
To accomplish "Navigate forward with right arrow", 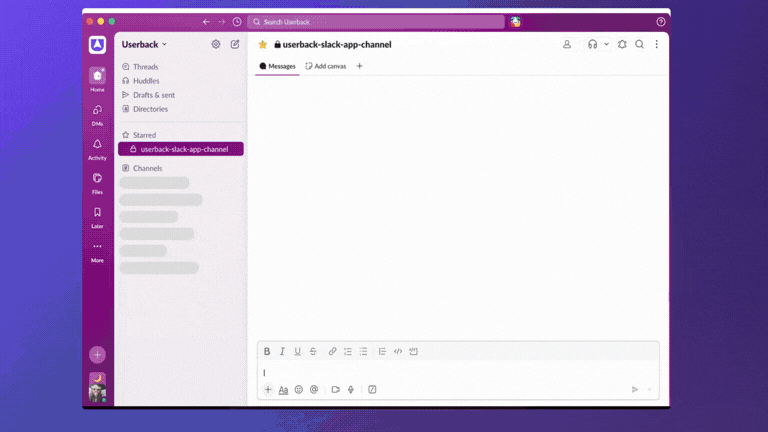I will pos(221,22).
